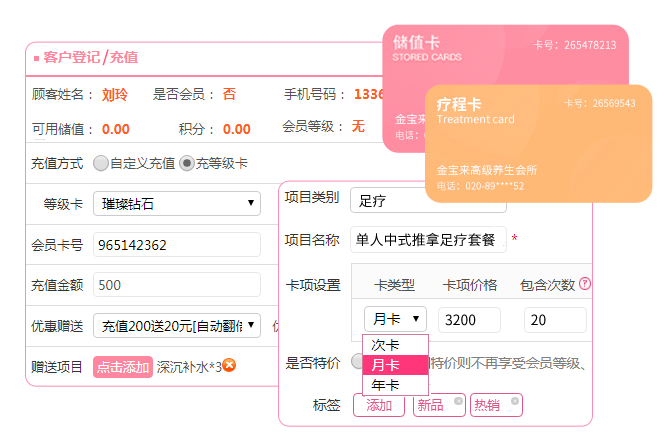This screenshot has width=668, height=448.
Task: Click the help icon beside 包含次数
Action: point(585,284)
